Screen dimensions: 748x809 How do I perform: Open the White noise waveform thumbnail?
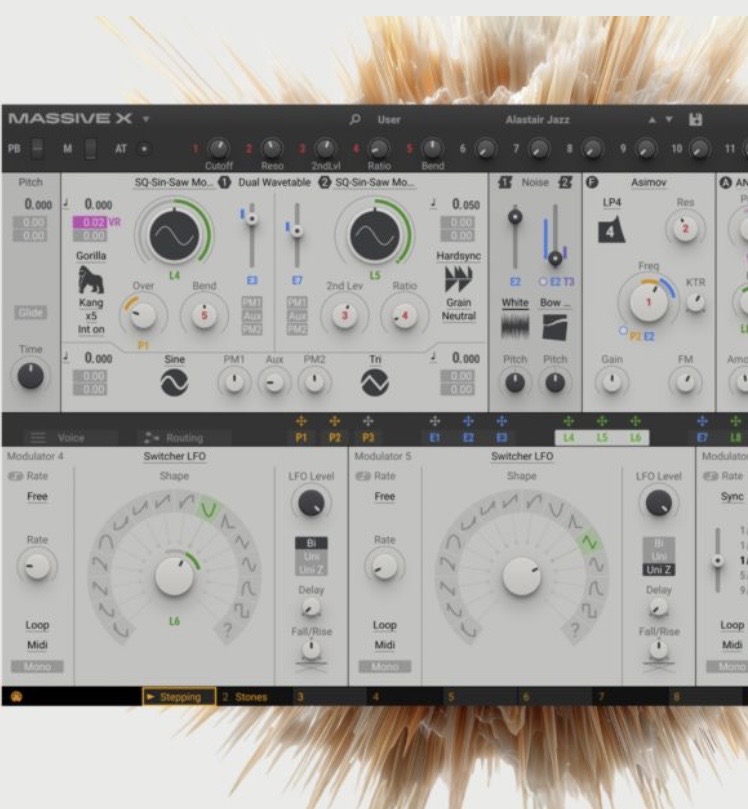click(515, 327)
